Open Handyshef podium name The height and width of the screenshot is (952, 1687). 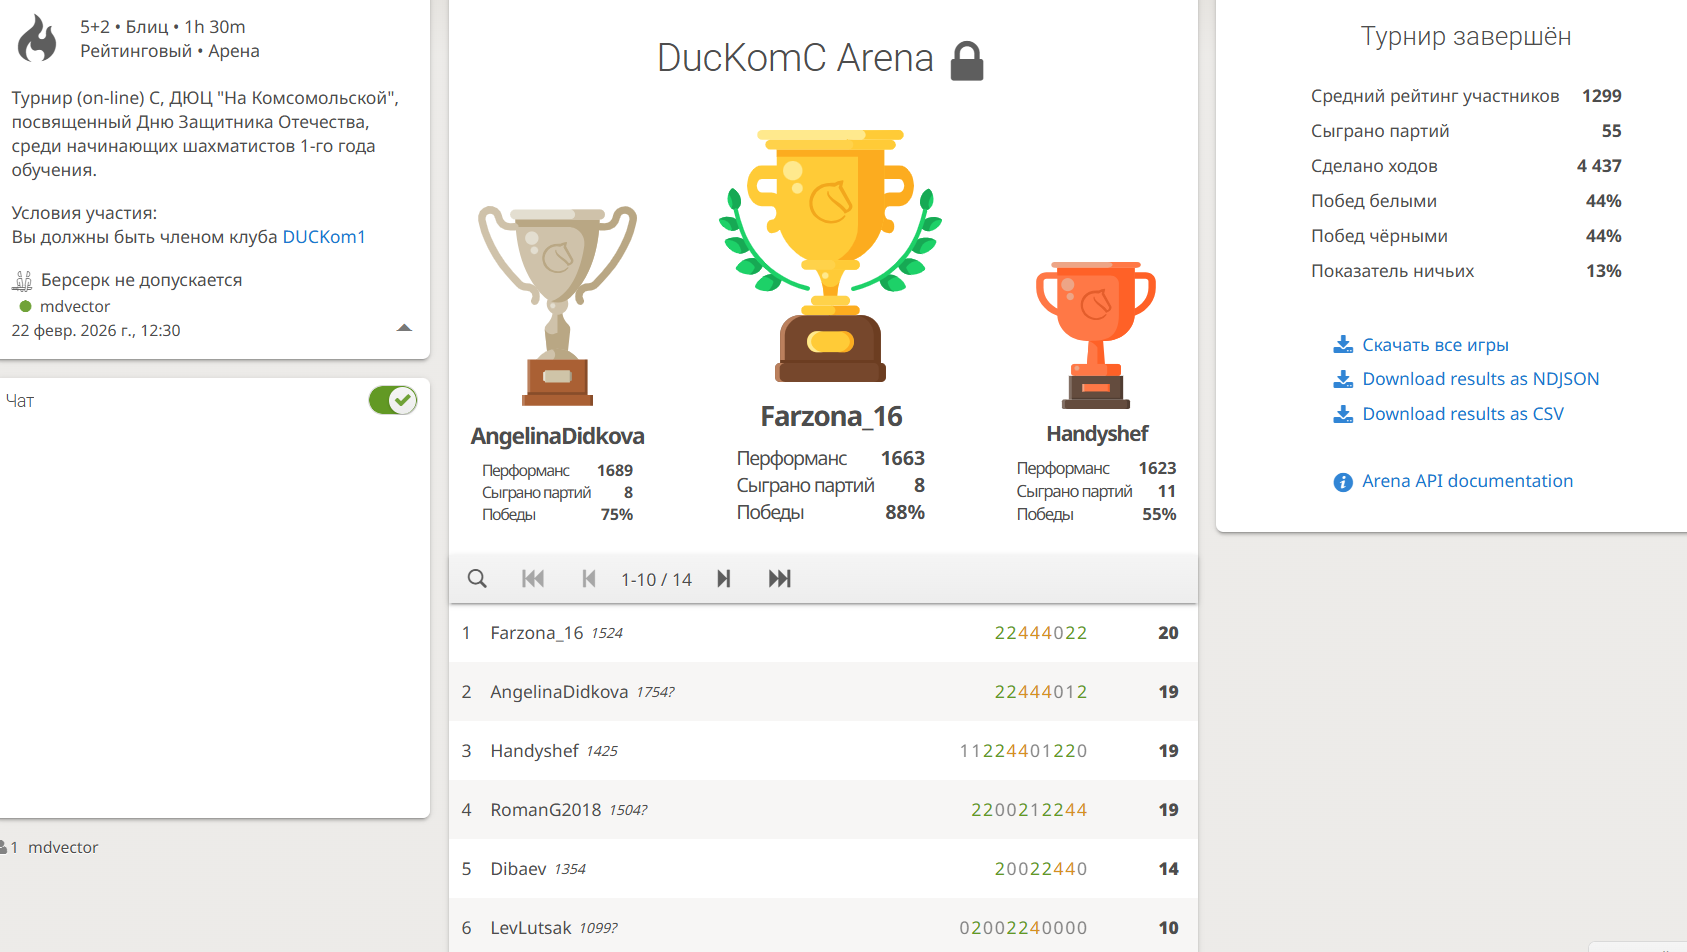[x=1097, y=434]
